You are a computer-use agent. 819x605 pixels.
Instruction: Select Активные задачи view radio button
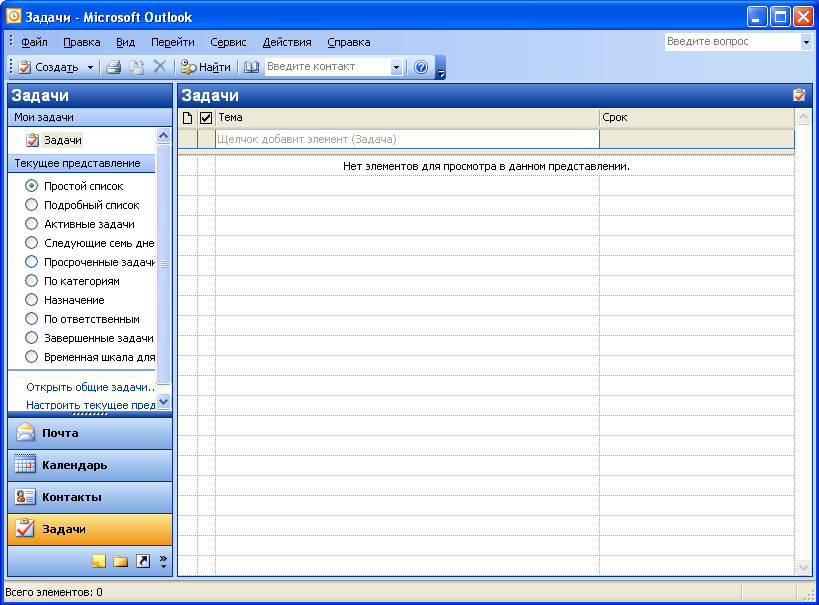pos(31,224)
